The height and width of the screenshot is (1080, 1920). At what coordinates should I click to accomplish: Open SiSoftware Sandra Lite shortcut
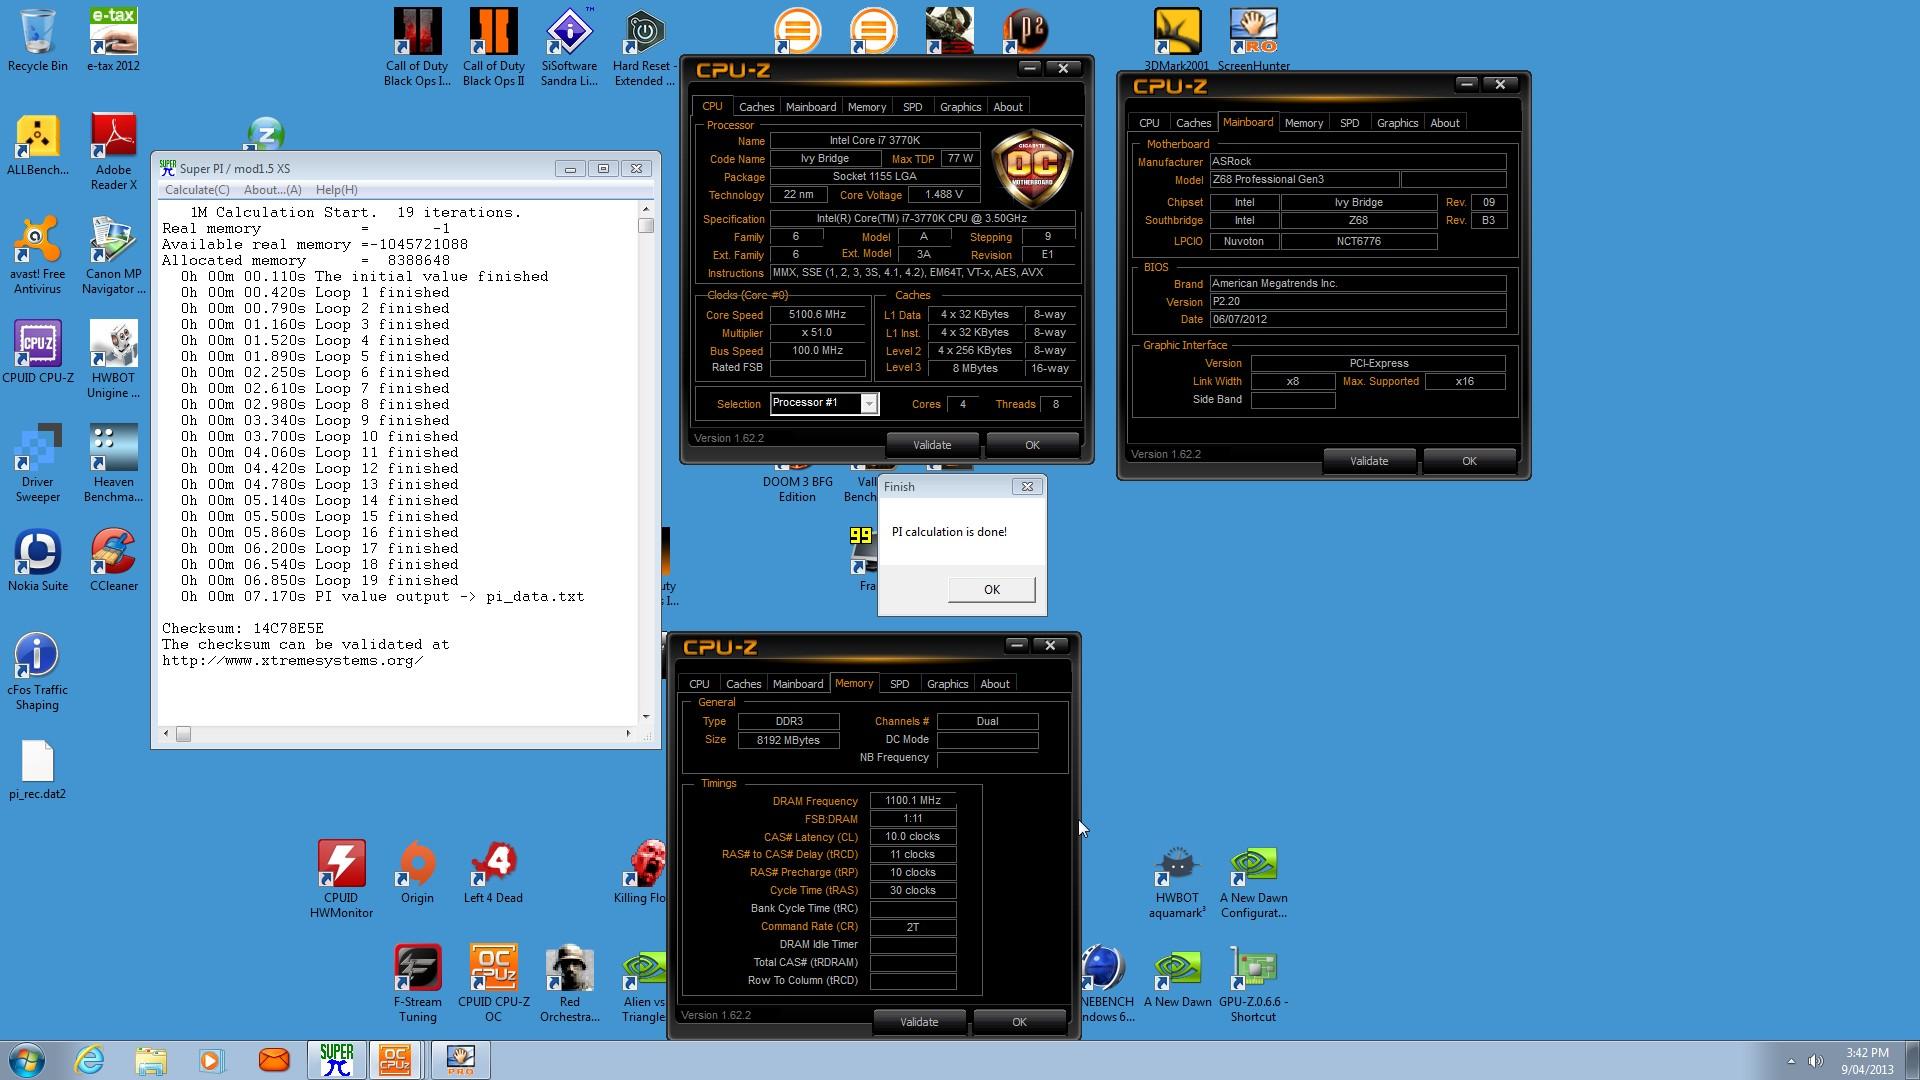click(x=569, y=48)
